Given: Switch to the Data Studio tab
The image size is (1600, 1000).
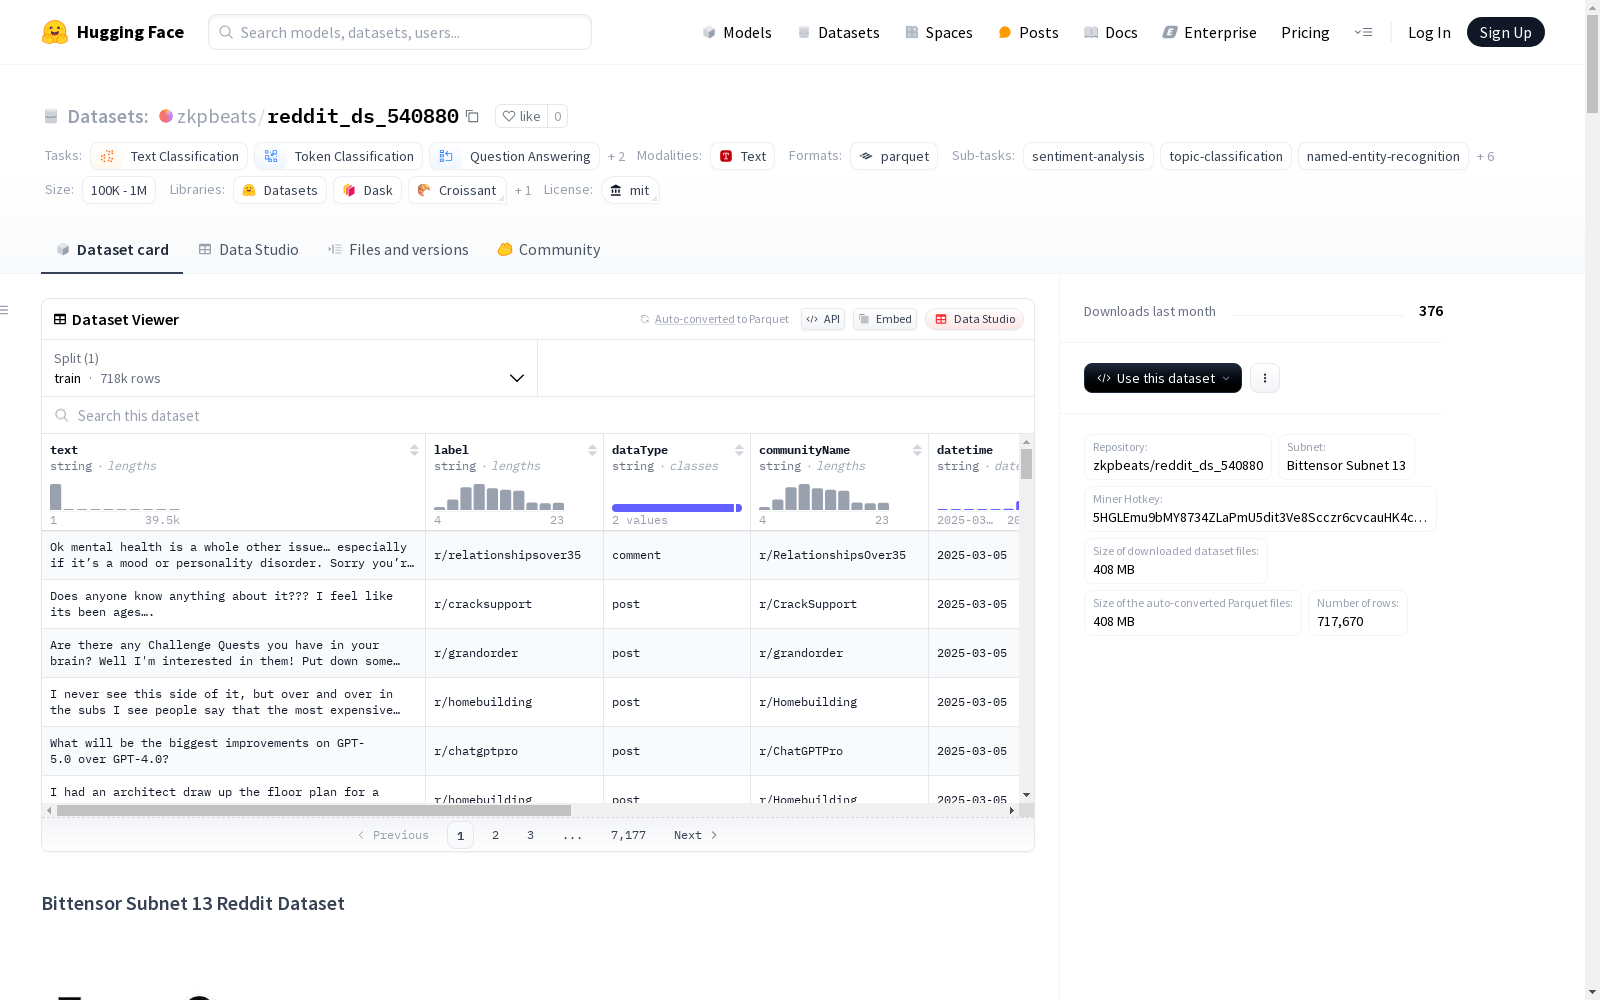Looking at the screenshot, I should click(x=248, y=250).
